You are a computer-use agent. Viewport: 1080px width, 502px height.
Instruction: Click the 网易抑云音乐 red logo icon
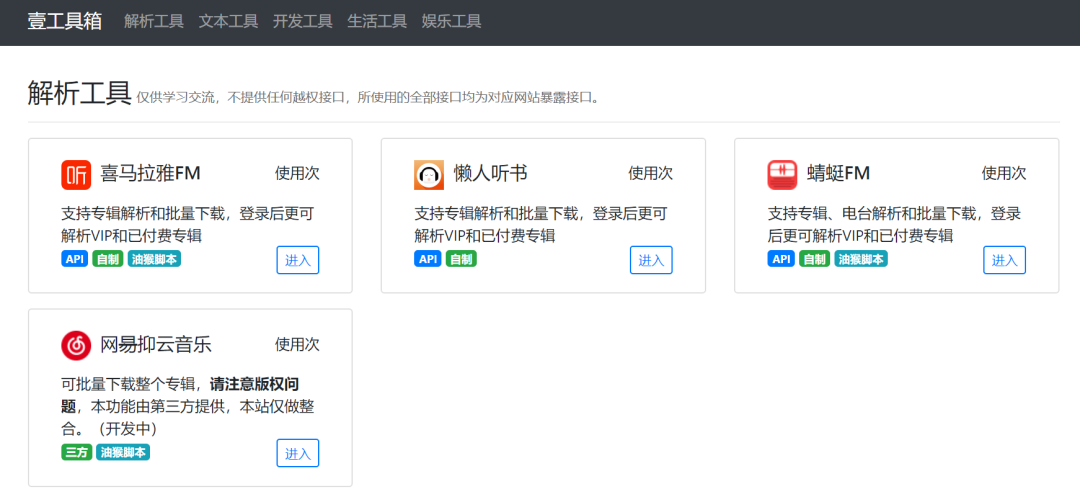(x=76, y=345)
